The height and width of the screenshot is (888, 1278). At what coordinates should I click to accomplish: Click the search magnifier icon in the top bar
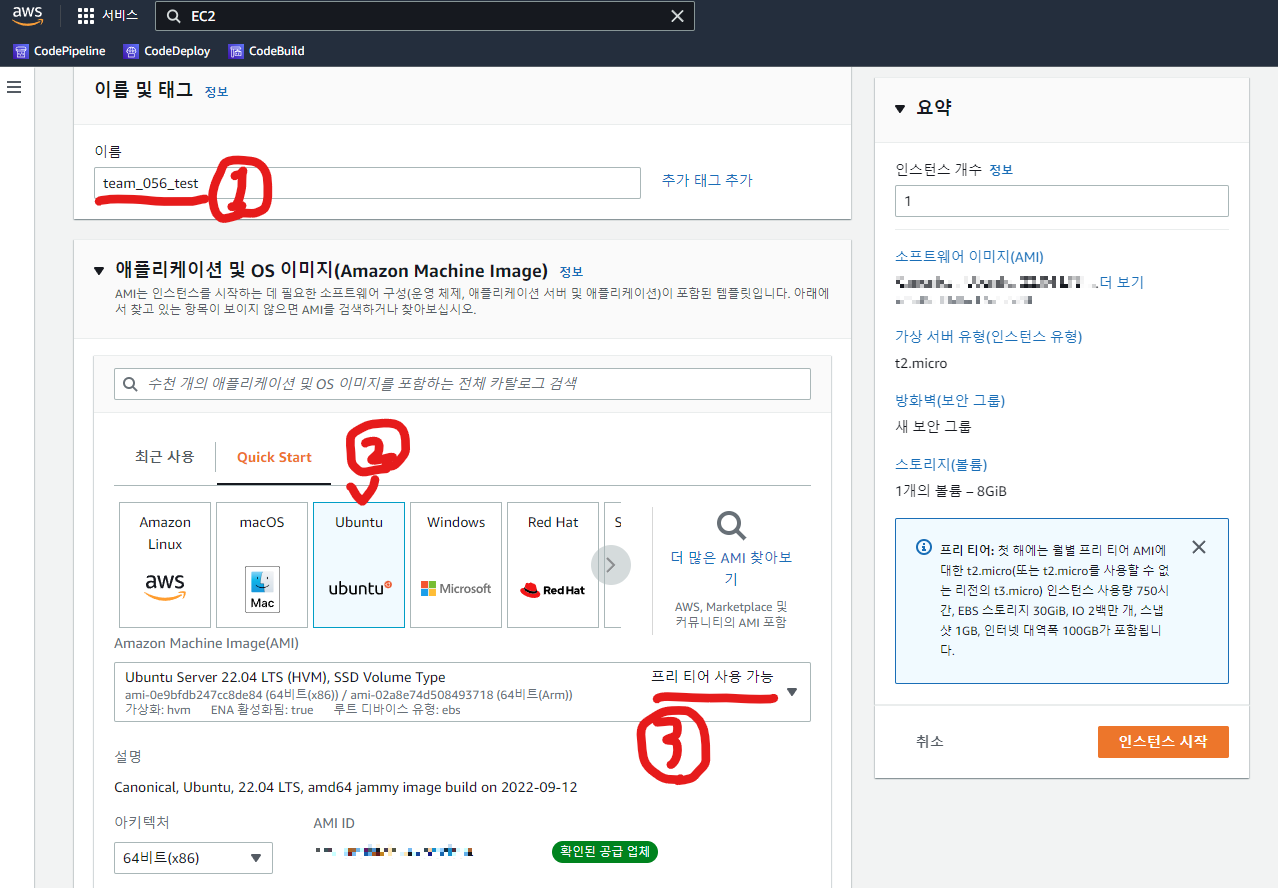[x=173, y=16]
